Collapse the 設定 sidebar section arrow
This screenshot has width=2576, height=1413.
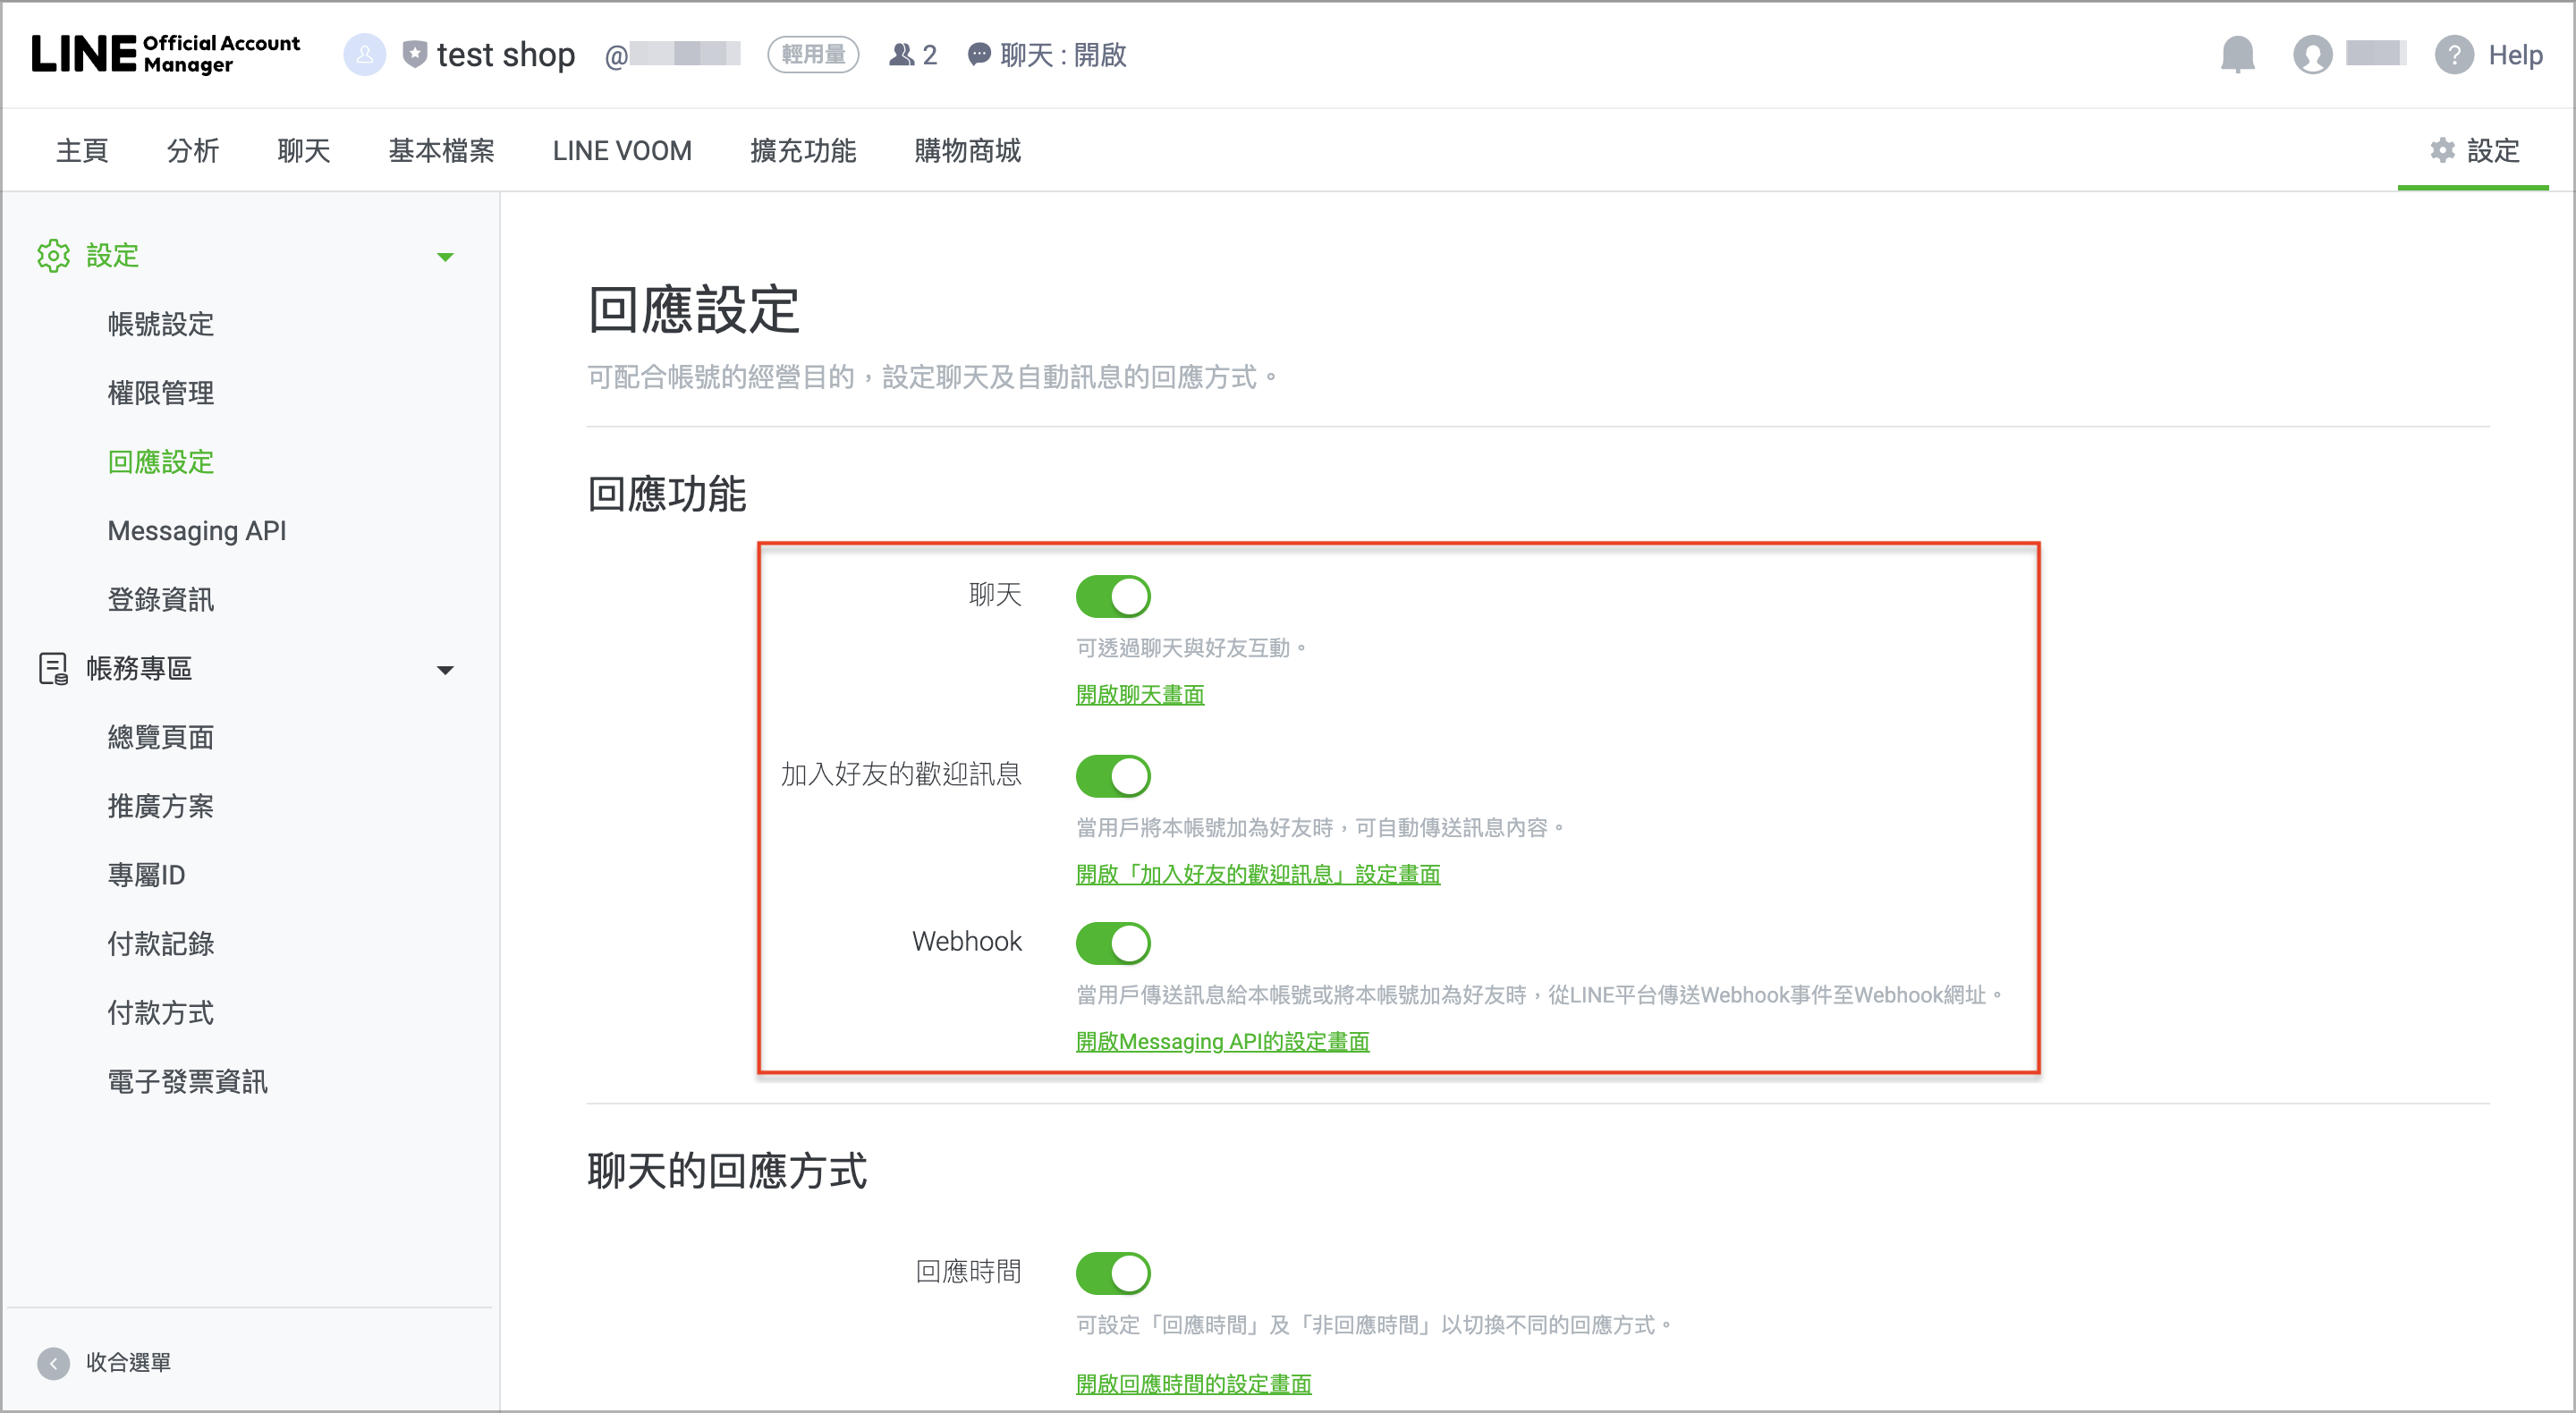[x=445, y=257]
